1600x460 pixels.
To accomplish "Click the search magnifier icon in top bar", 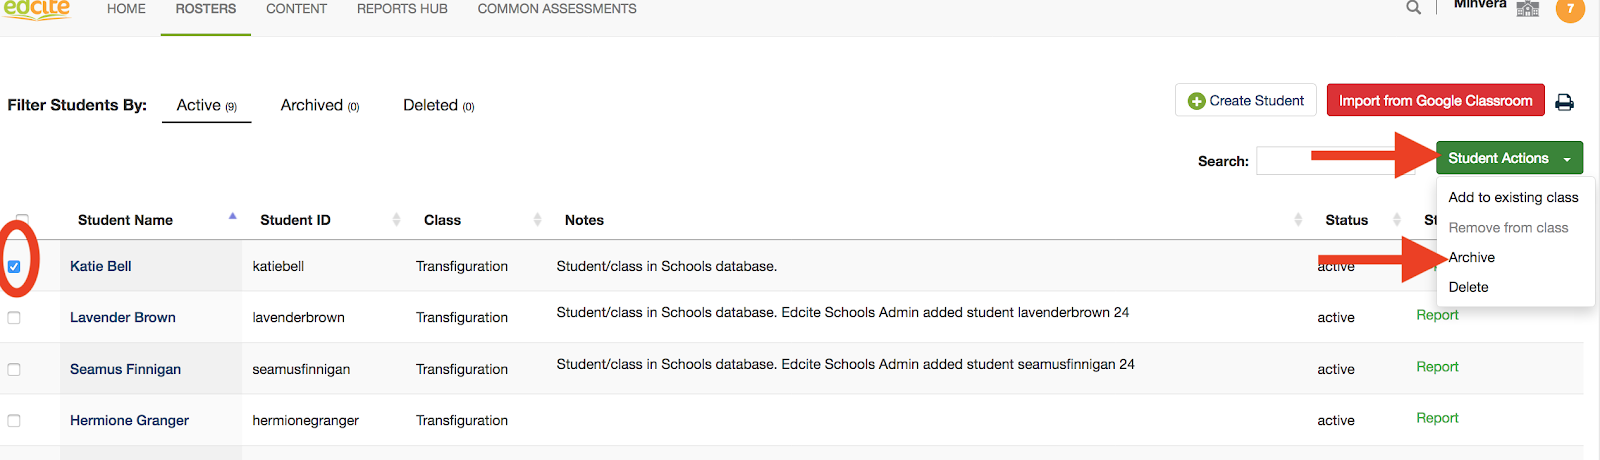I will (x=1413, y=8).
